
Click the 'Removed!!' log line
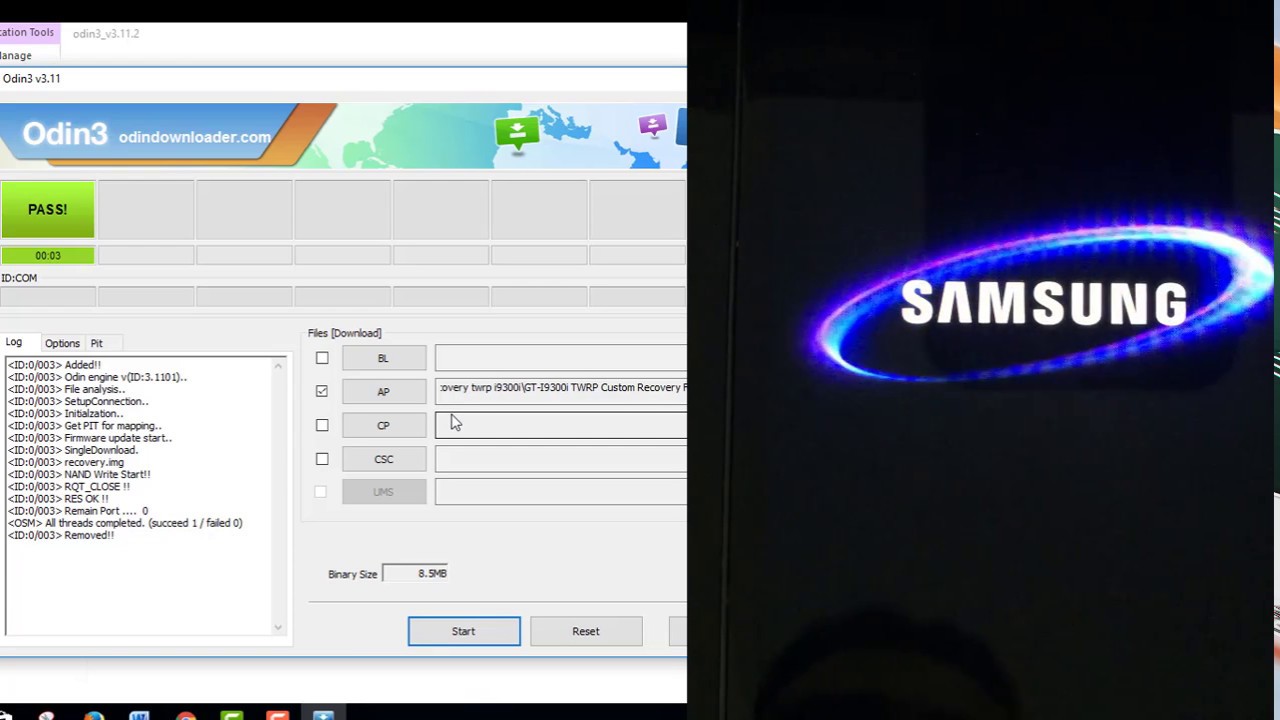[x=61, y=535]
